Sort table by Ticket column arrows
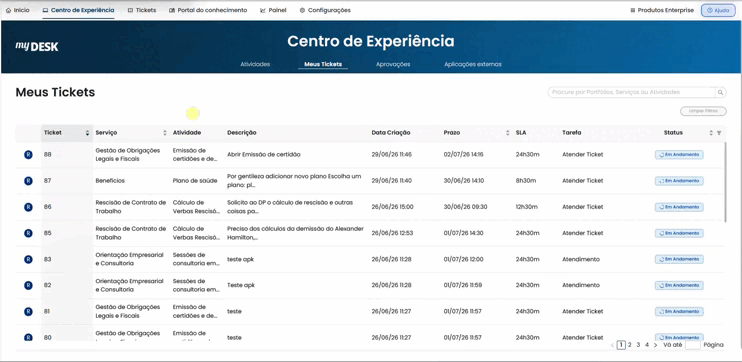This screenshot has height=362, width=742. tap(87, 133)
